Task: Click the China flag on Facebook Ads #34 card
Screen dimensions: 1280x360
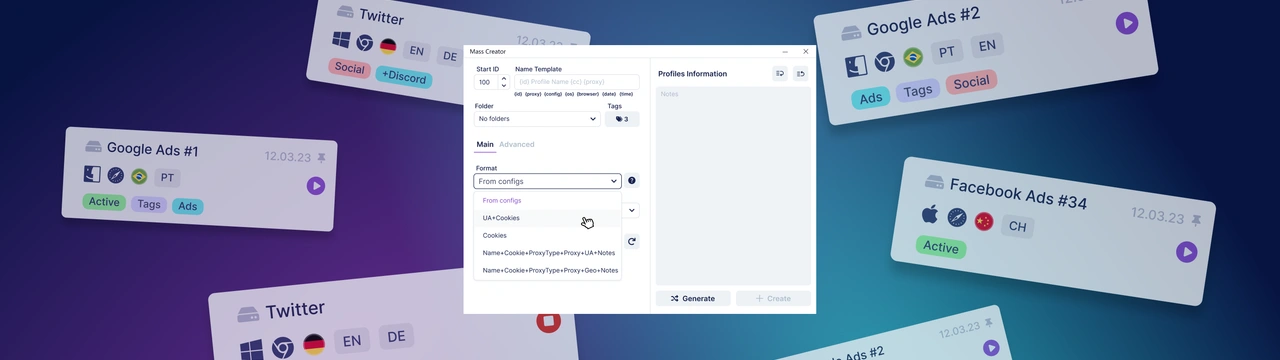Action: pyautogui.click(x=984, y=221)
